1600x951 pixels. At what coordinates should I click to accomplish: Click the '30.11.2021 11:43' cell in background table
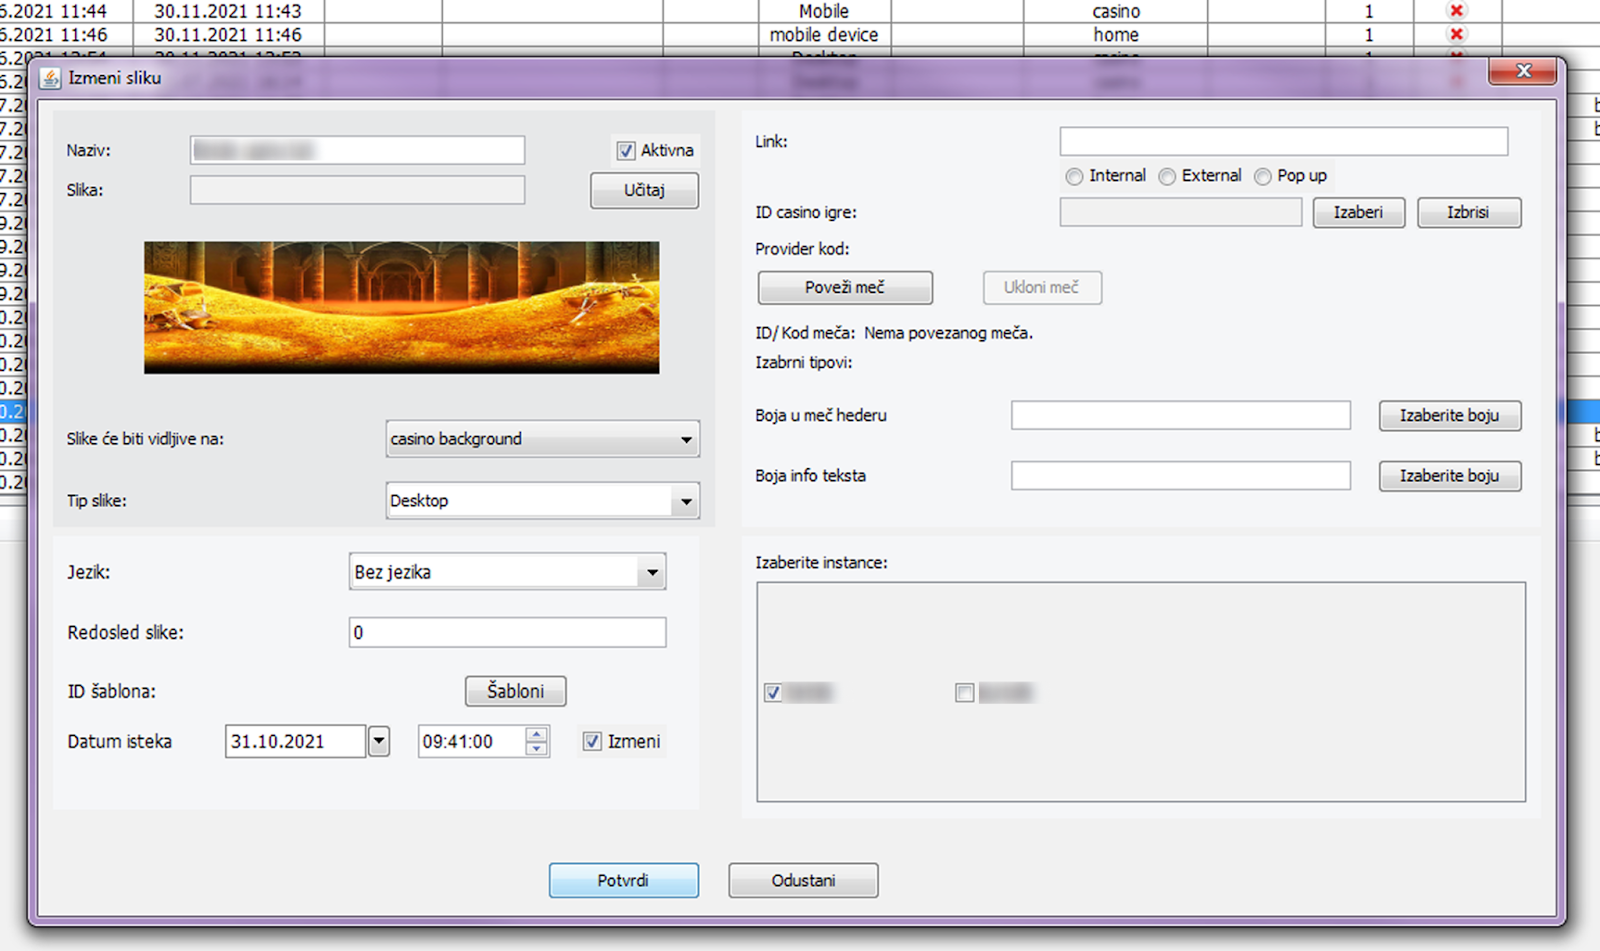[x=228, y=11]
